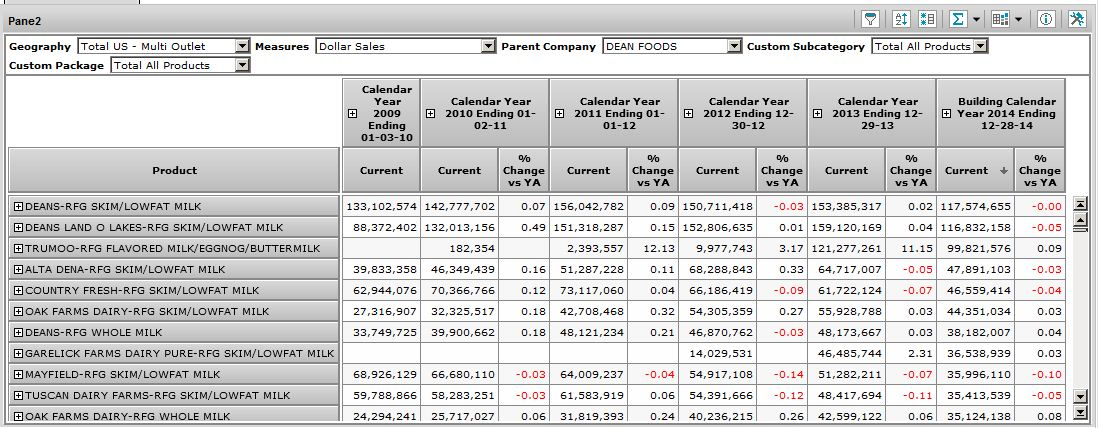Click the Sigma totals icon

(x=957, y=19)
